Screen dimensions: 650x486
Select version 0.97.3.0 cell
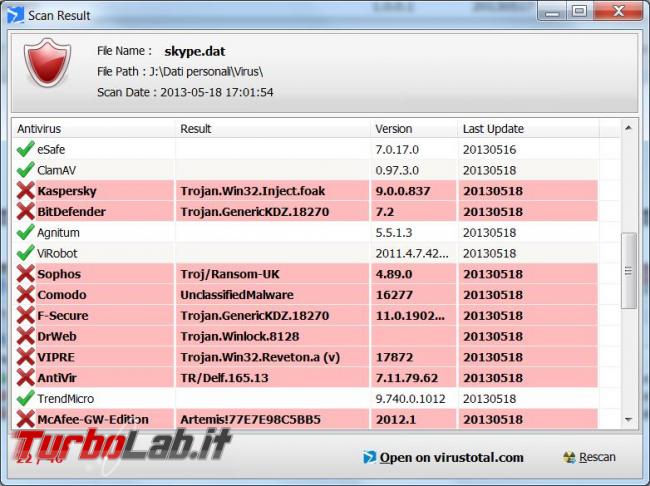pos(397,170)
